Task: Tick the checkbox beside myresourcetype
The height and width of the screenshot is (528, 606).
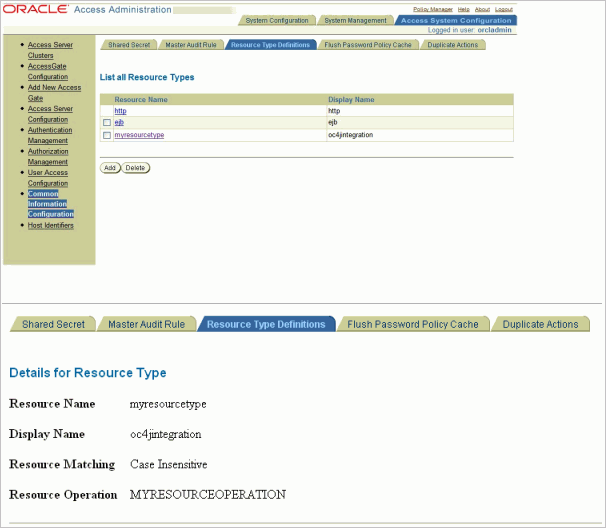Action: [107, 135]
